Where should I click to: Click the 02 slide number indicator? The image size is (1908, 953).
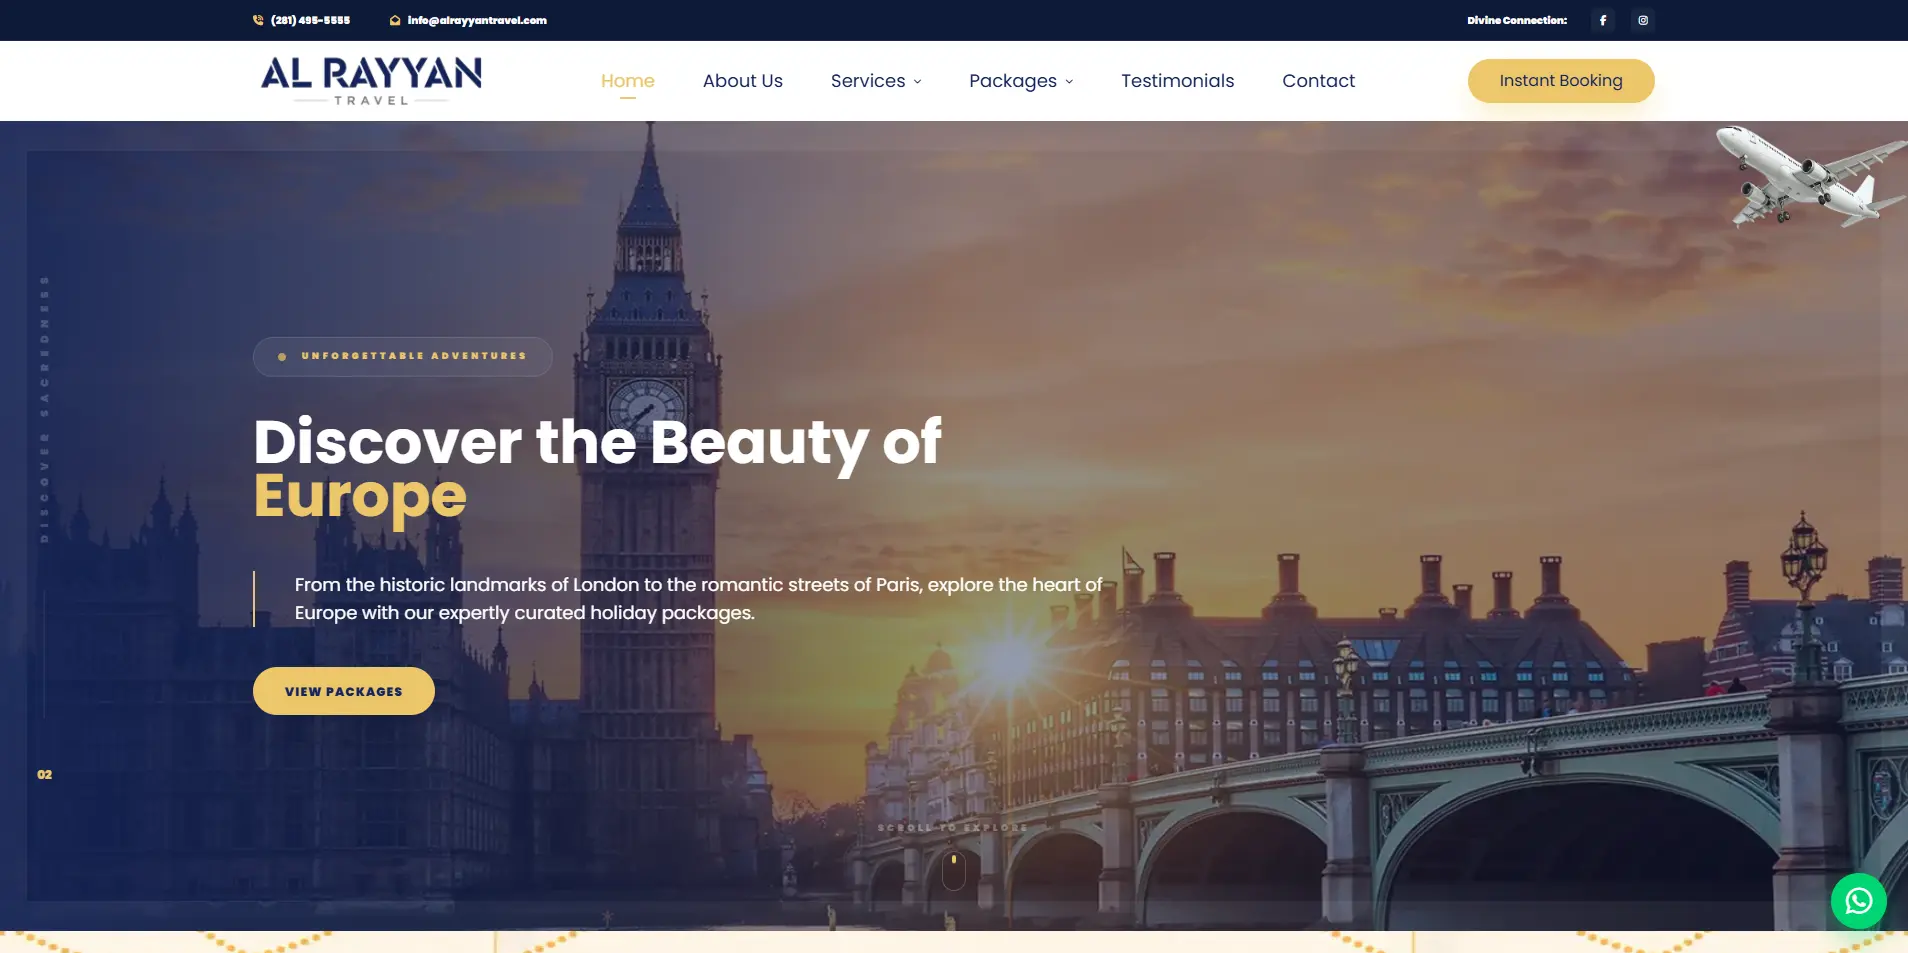(x=45, y=775)
